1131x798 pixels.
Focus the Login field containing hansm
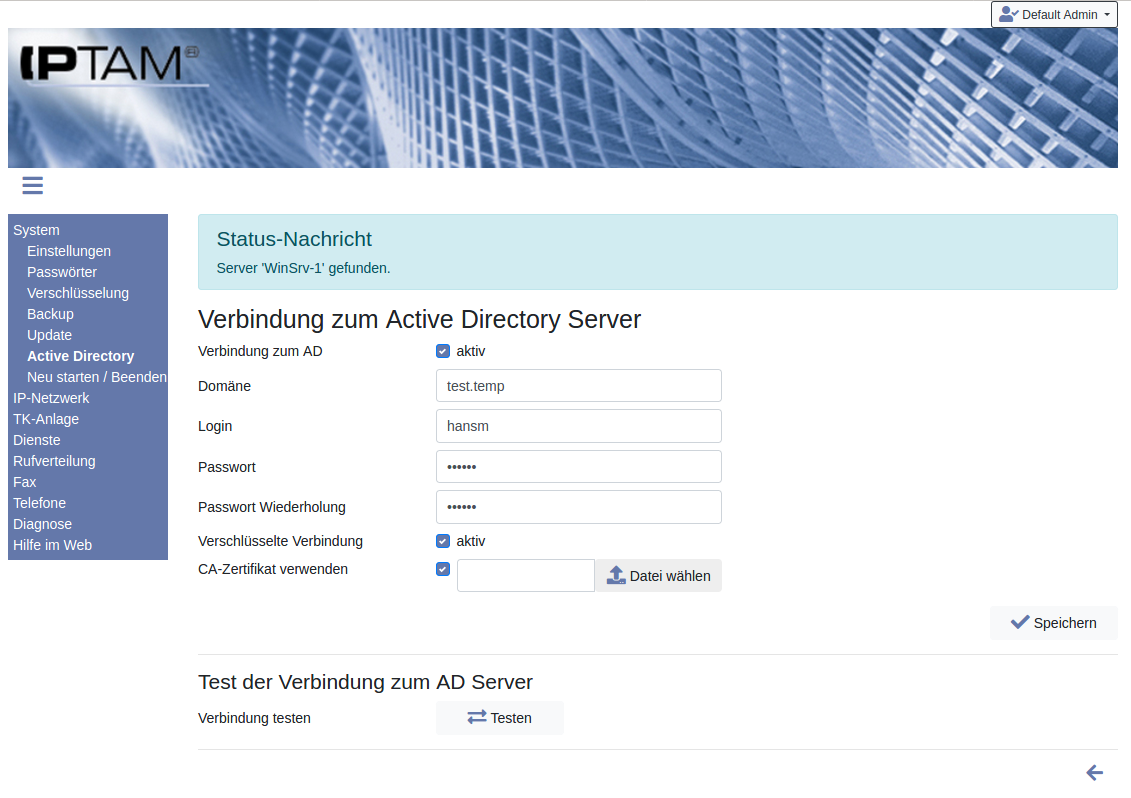pos(578,426)
